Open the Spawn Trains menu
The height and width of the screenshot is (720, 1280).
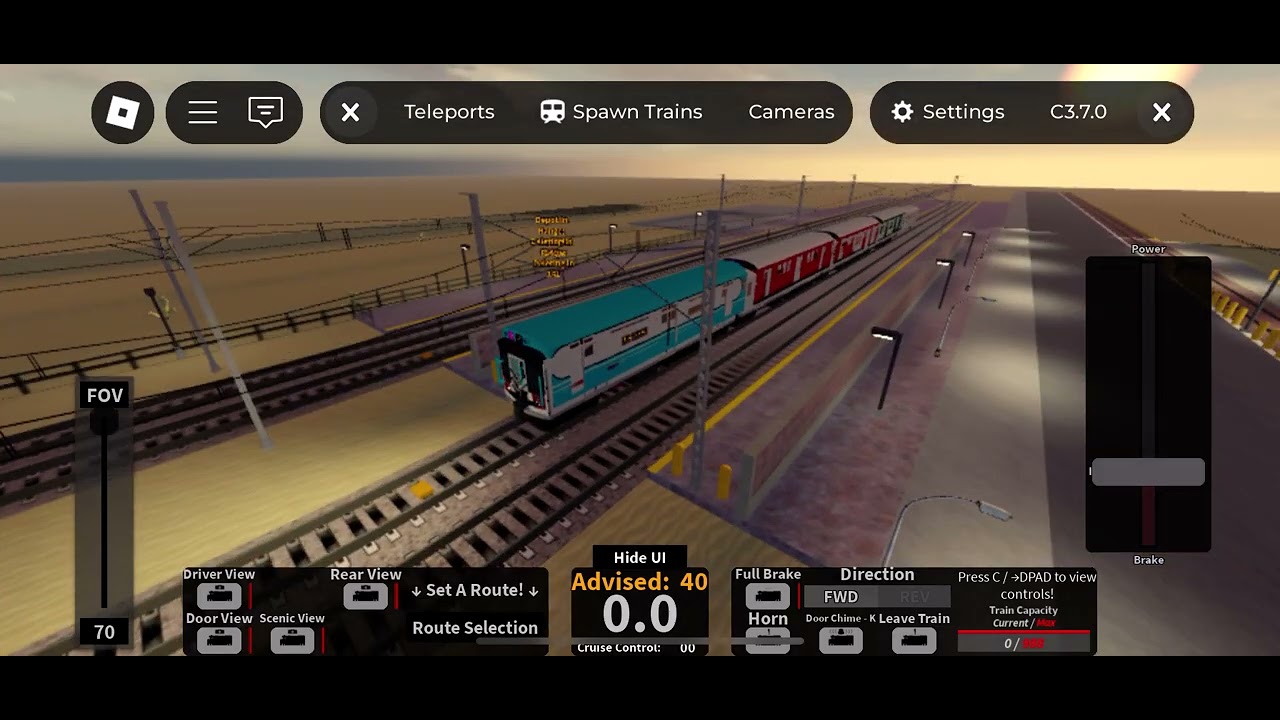coord(621,112)
